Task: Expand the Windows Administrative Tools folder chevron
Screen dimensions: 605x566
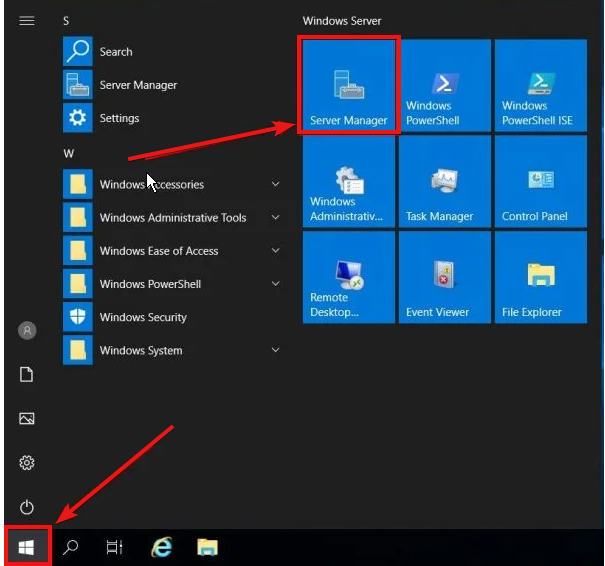Action: tap(275, 218)
